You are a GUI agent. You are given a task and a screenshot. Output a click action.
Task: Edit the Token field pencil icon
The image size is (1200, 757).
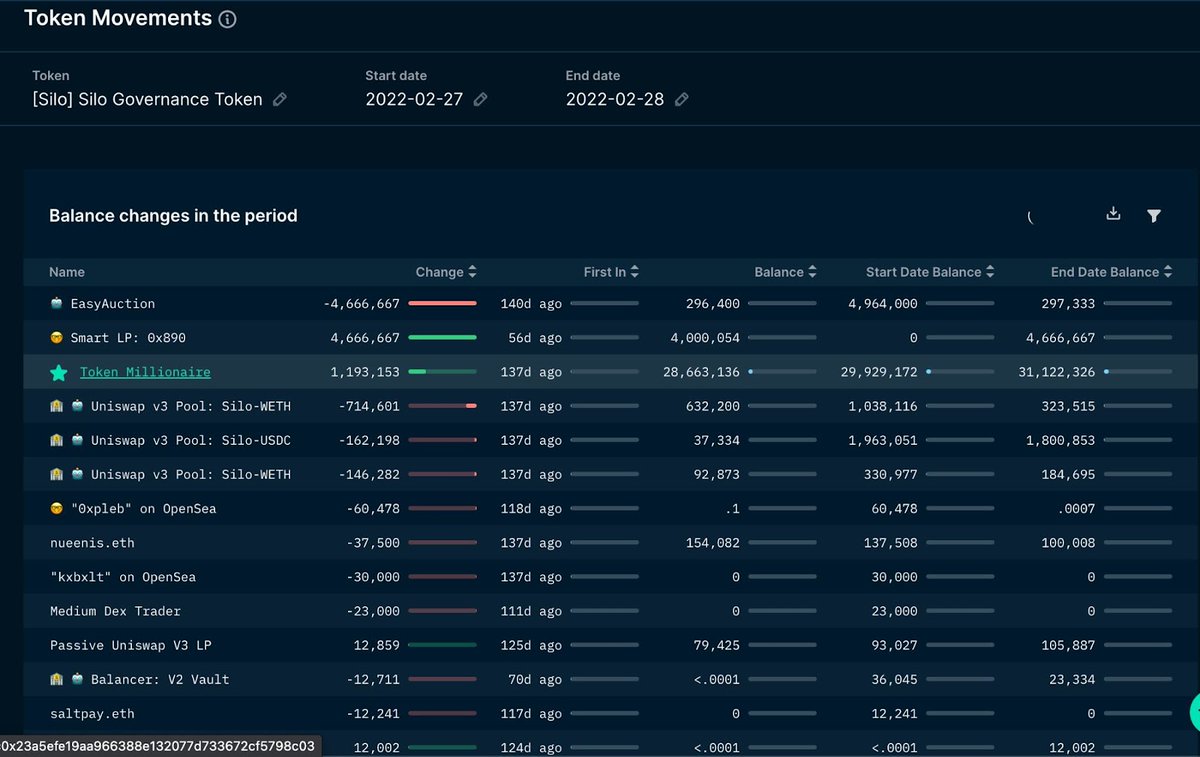click(x=280, y=99)
